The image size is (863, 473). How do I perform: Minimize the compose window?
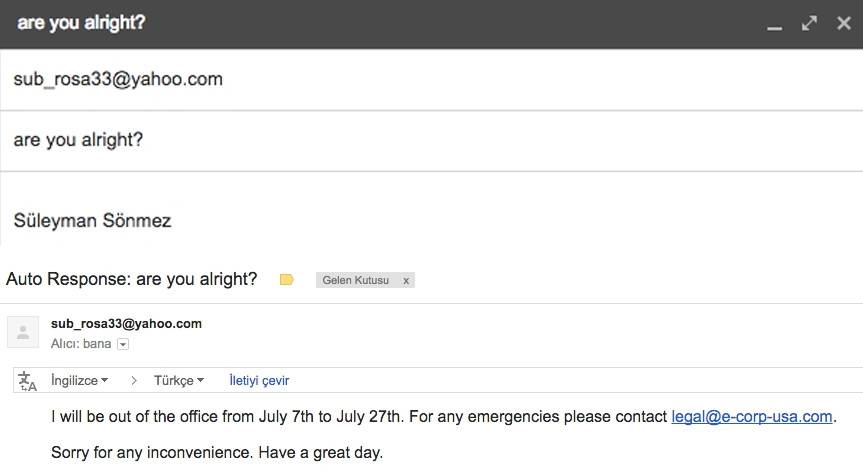774,24
